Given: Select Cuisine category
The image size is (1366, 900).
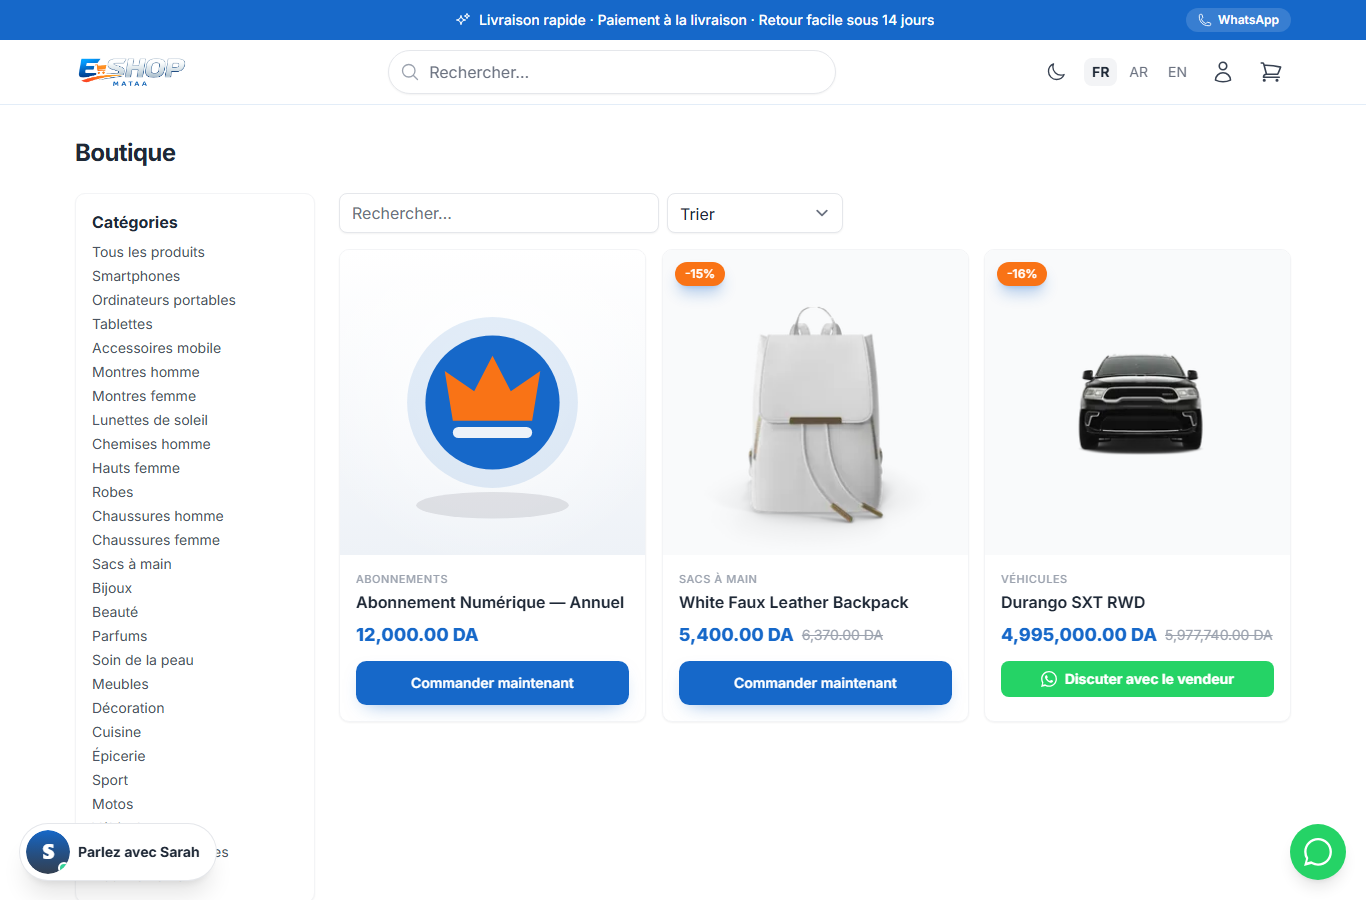Looking at the screenshot, I should tap(116, 732).
